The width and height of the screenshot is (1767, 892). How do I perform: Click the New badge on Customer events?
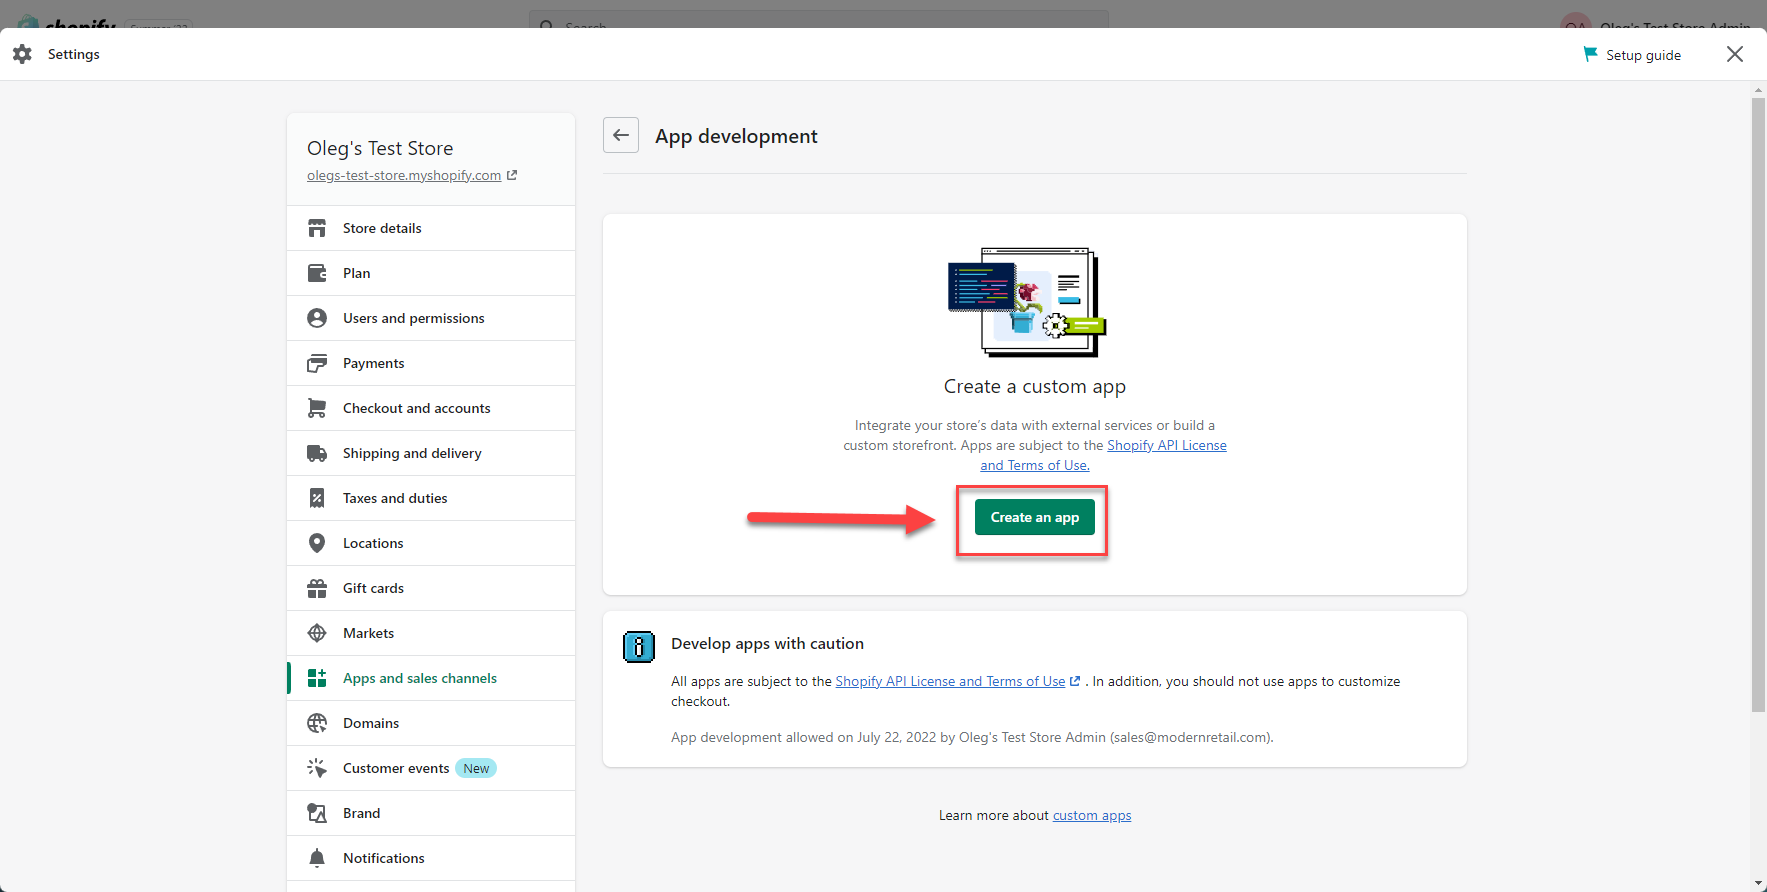pos(476,768)
